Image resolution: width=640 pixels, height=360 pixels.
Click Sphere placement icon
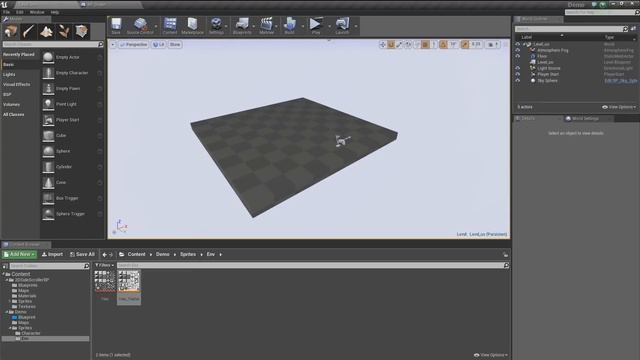click(x=48, y=151)
